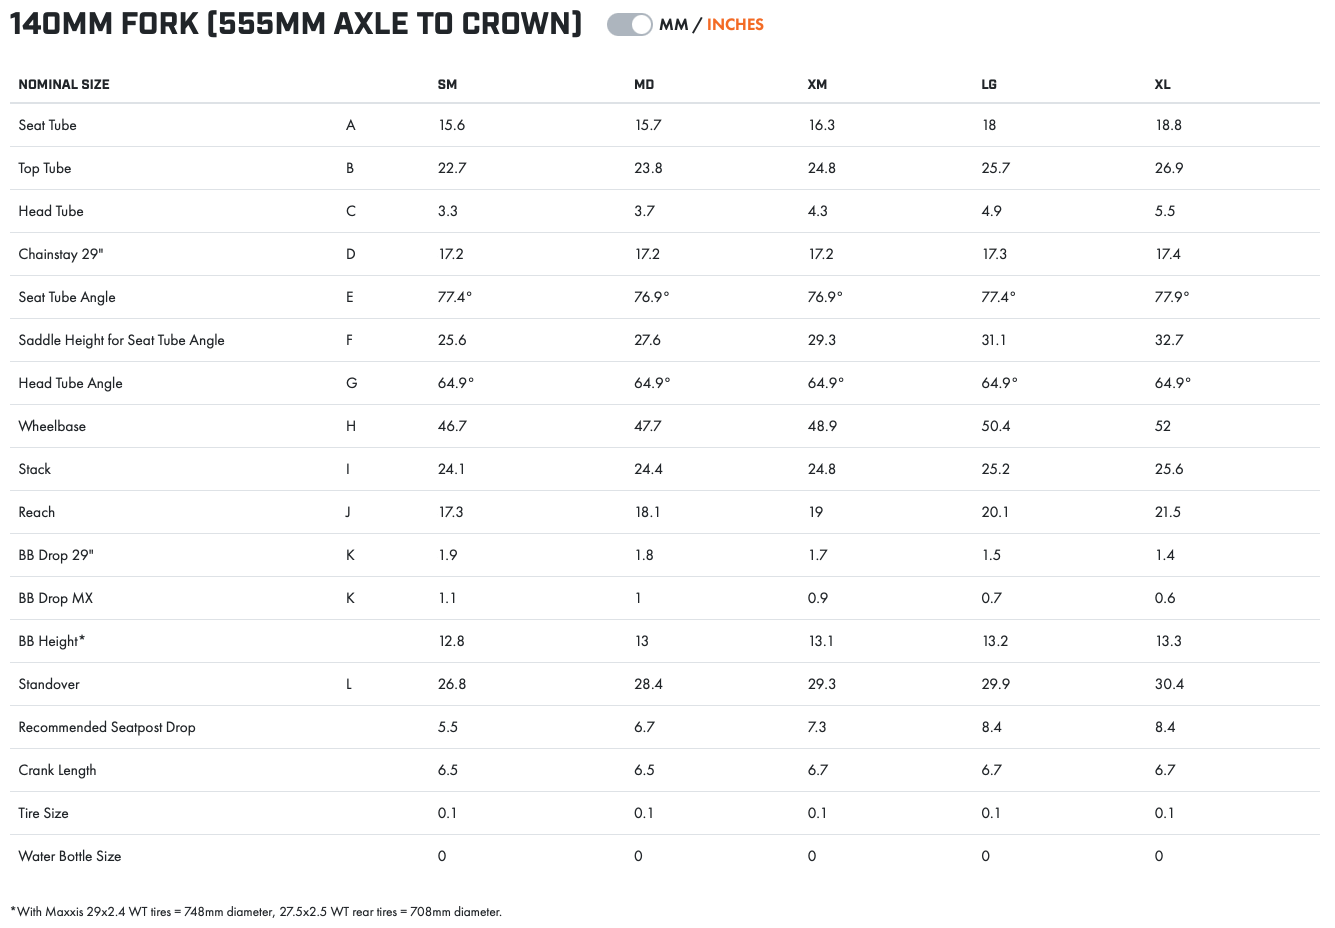Click the Seat Tube row label
1335x928 pixels.
point(47,125)
